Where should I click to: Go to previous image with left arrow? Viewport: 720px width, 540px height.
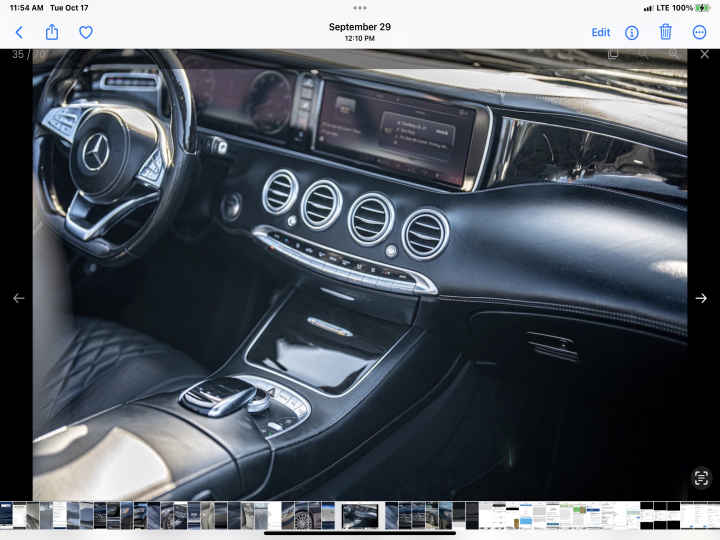coord(19,298)
